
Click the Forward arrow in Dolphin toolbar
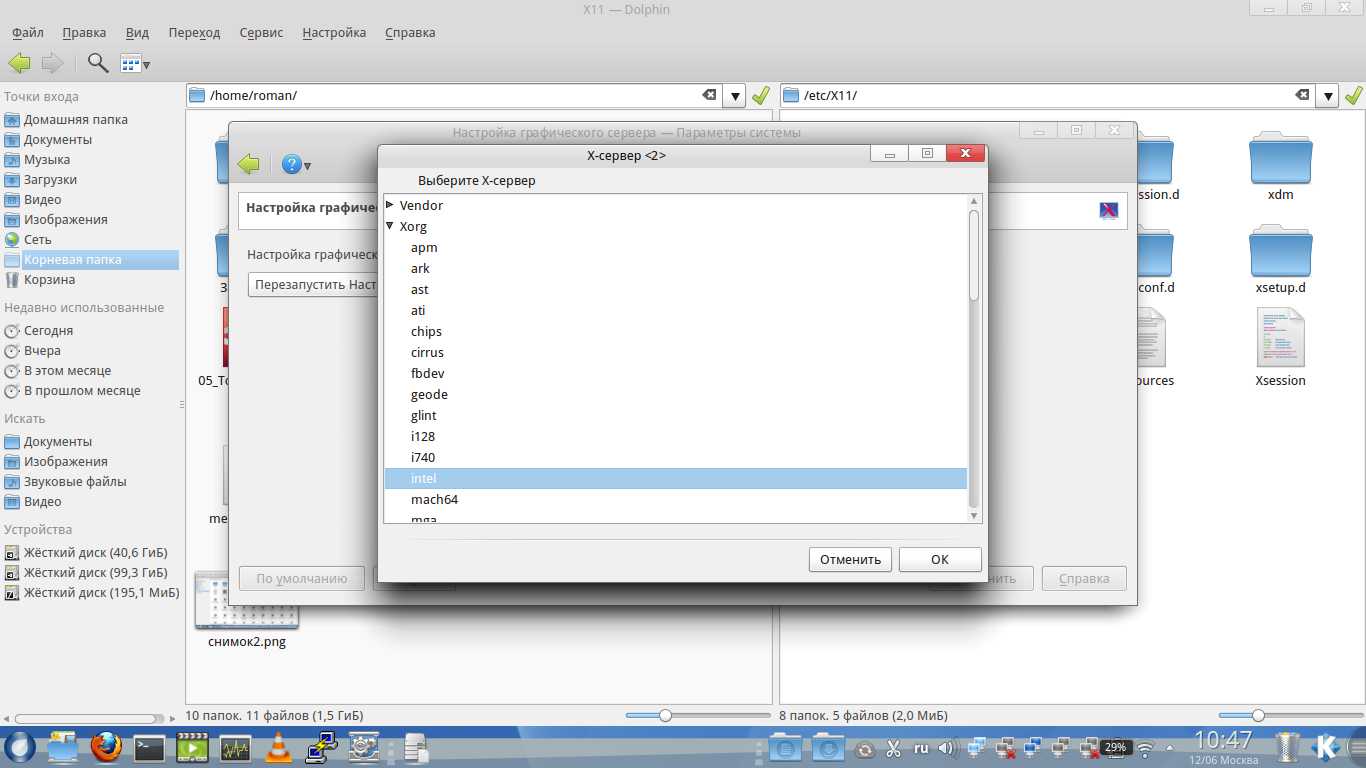coord(52,63)
